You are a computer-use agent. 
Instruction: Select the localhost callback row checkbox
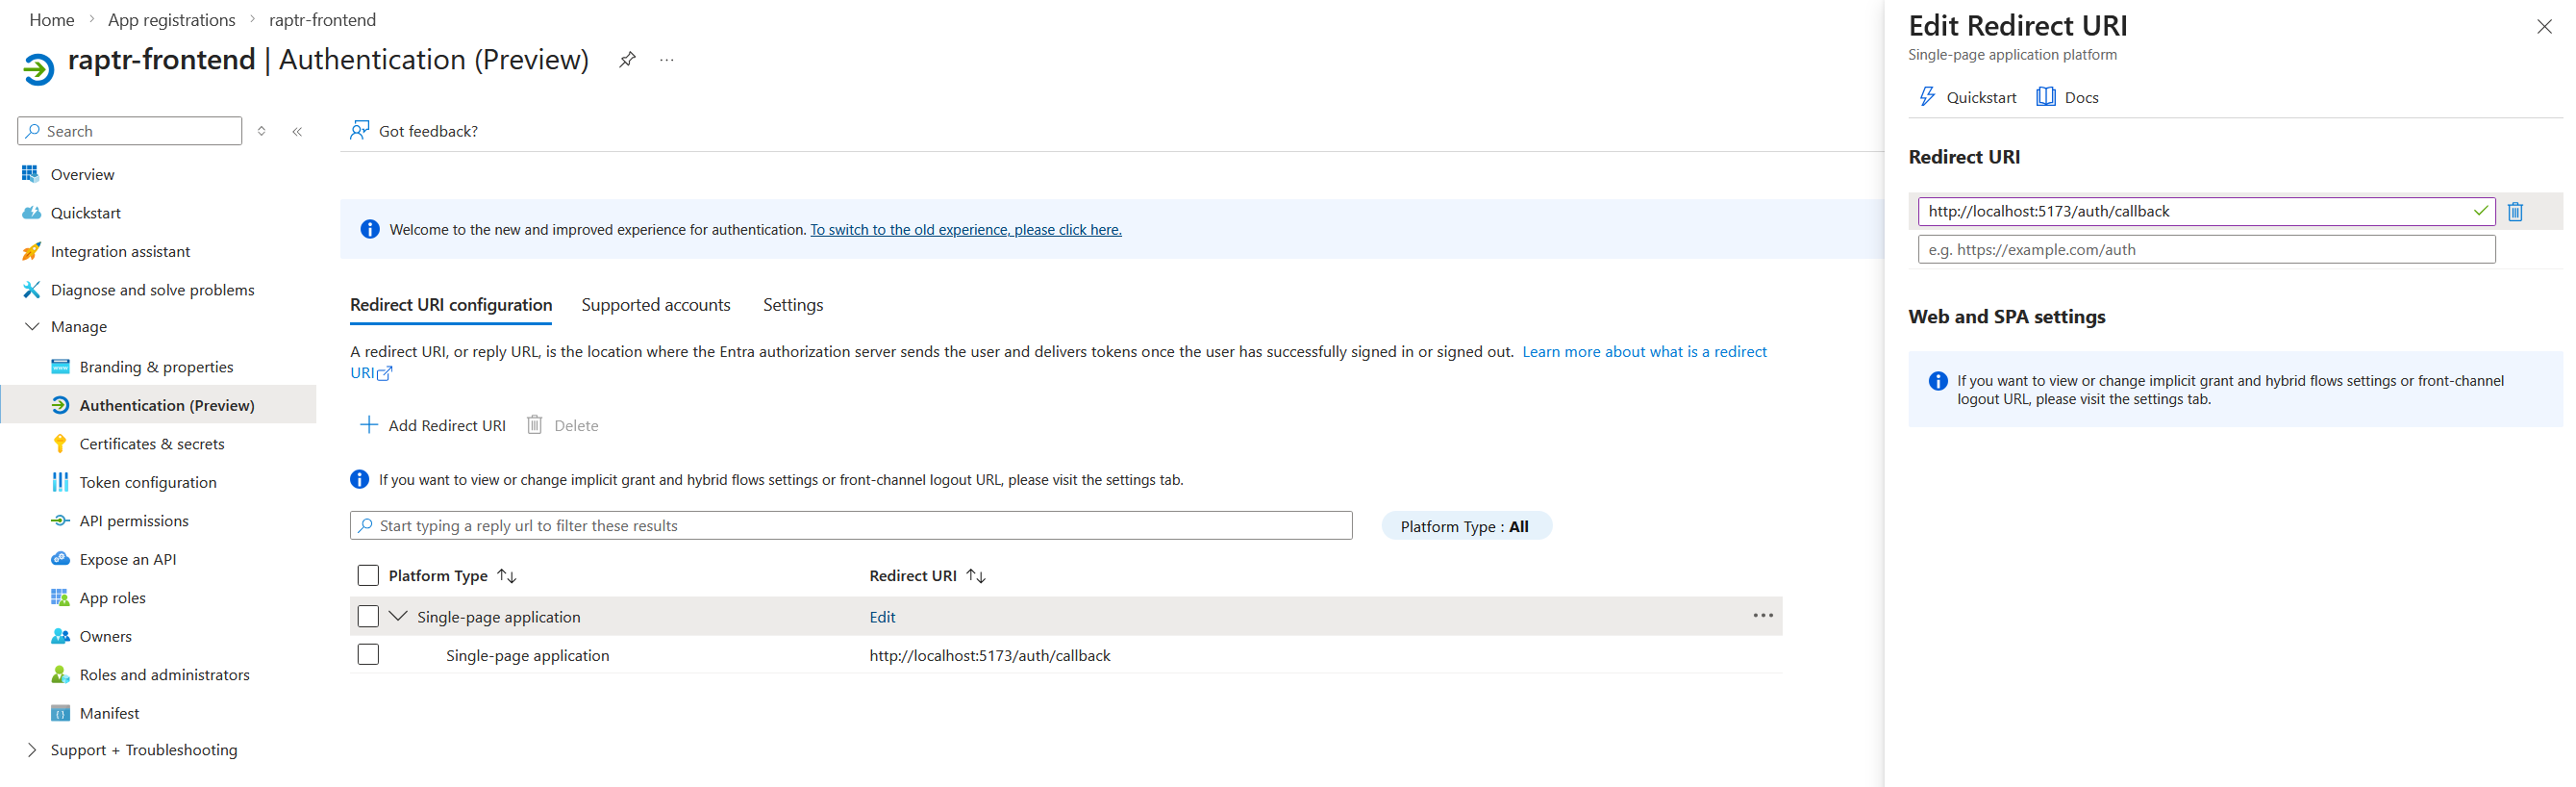coord(368,655)
